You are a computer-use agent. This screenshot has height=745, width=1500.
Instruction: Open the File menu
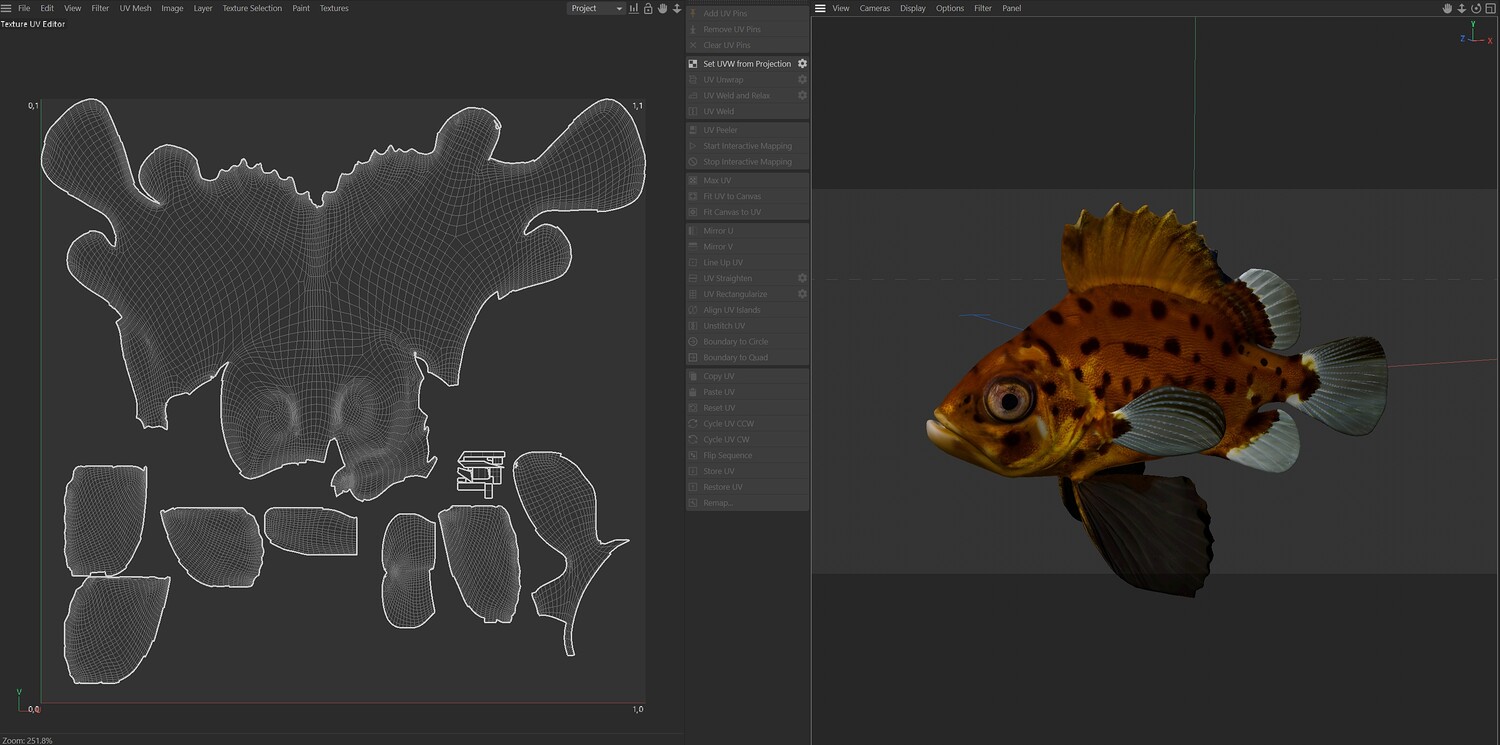(24, 8)
